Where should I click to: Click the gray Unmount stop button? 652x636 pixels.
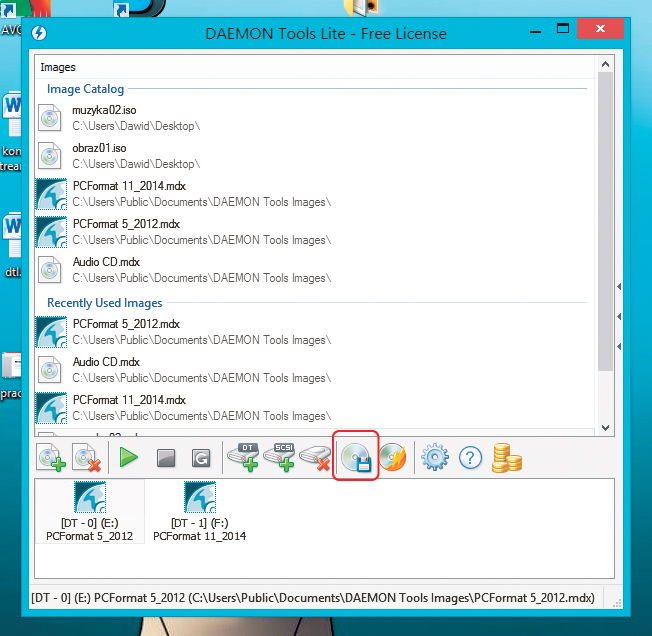(166, 459)
